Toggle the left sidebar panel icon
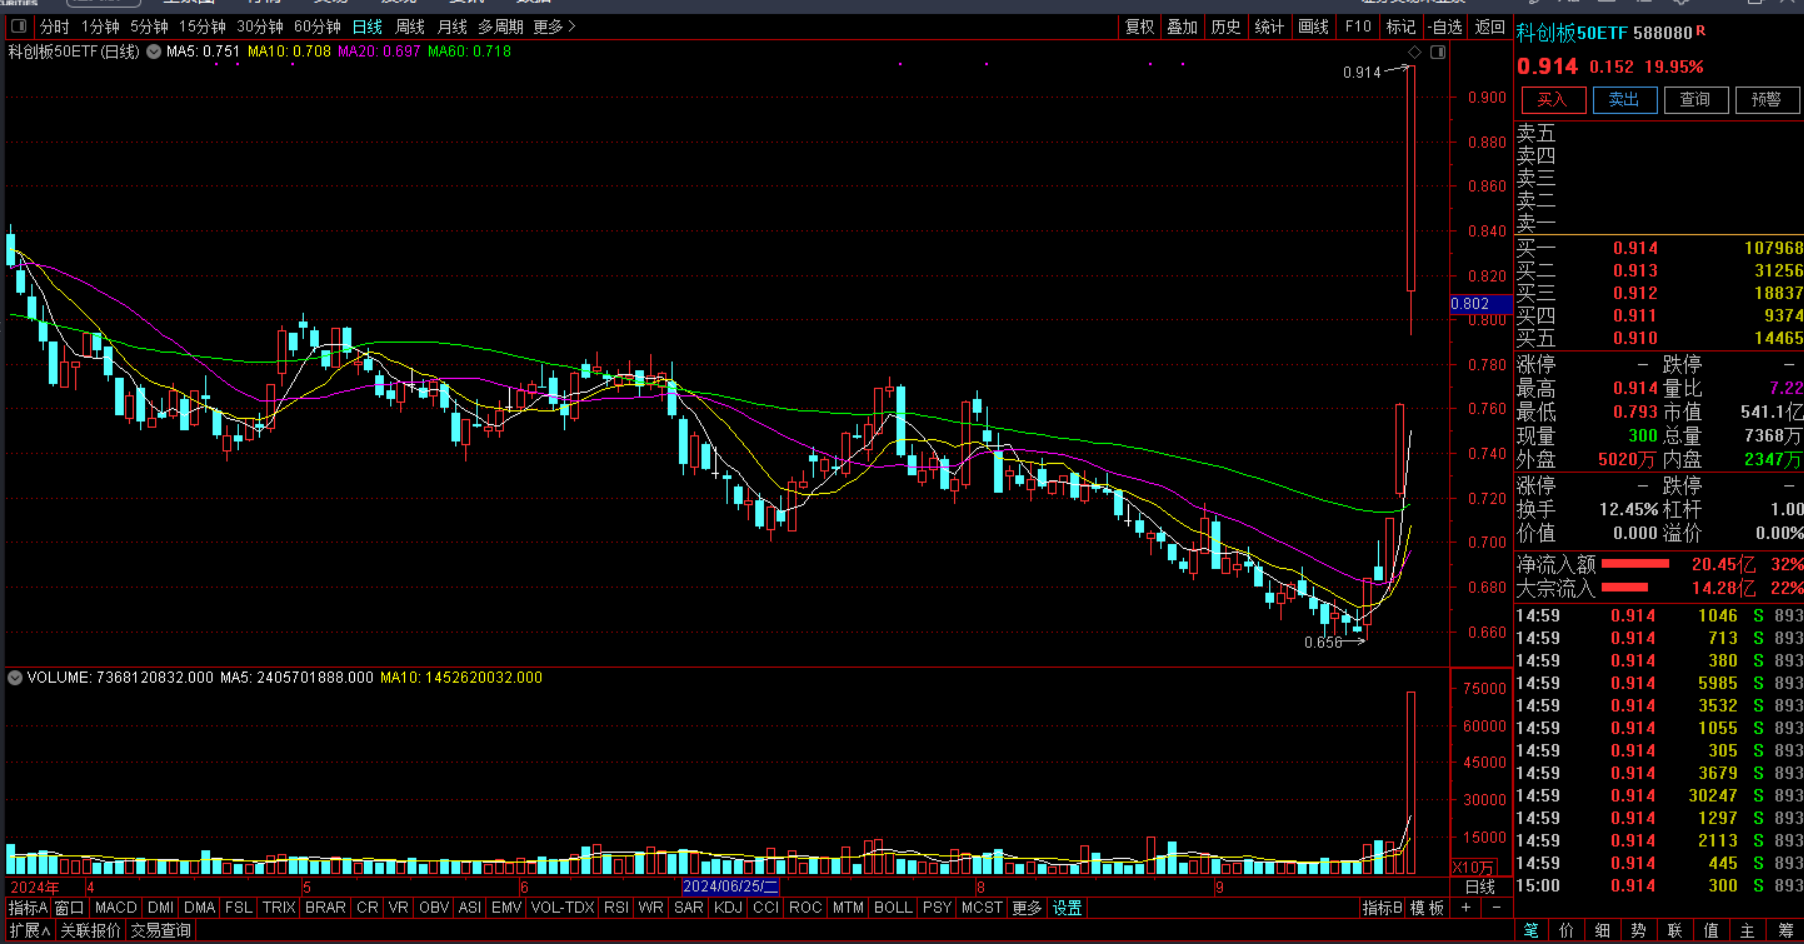 [18, 26]
